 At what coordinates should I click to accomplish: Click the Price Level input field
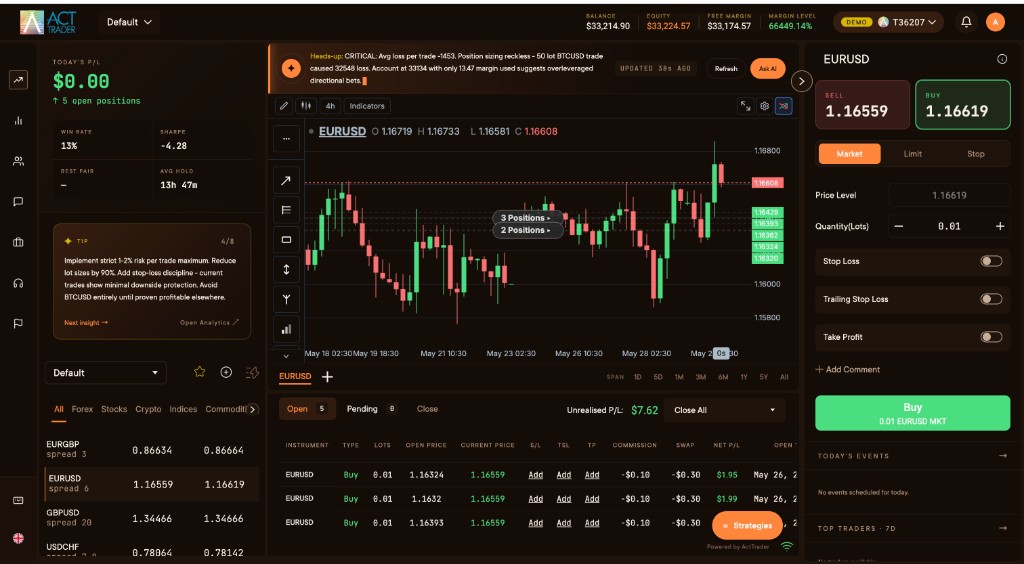(x=949, y=195)
